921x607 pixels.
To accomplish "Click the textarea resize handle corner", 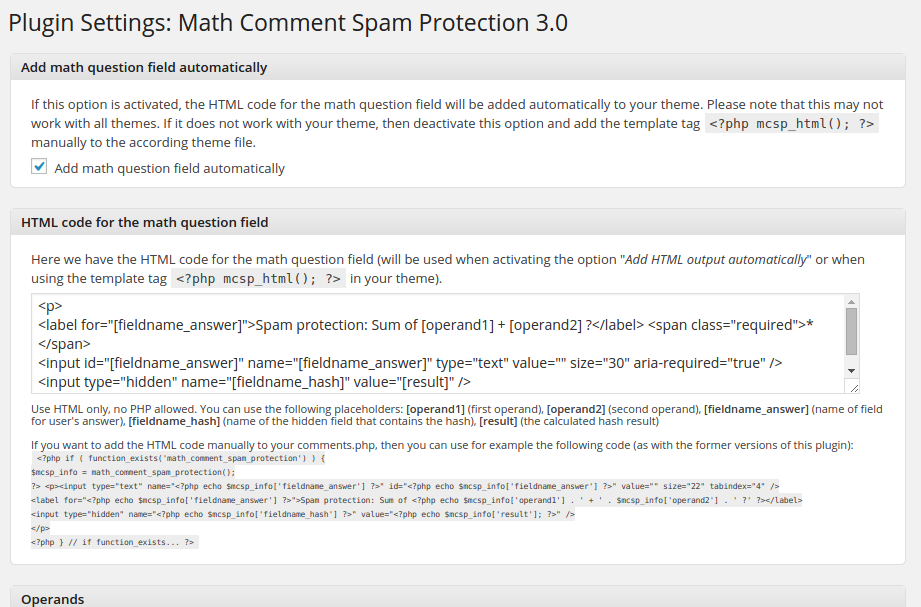I will click(x=852, y=386).
